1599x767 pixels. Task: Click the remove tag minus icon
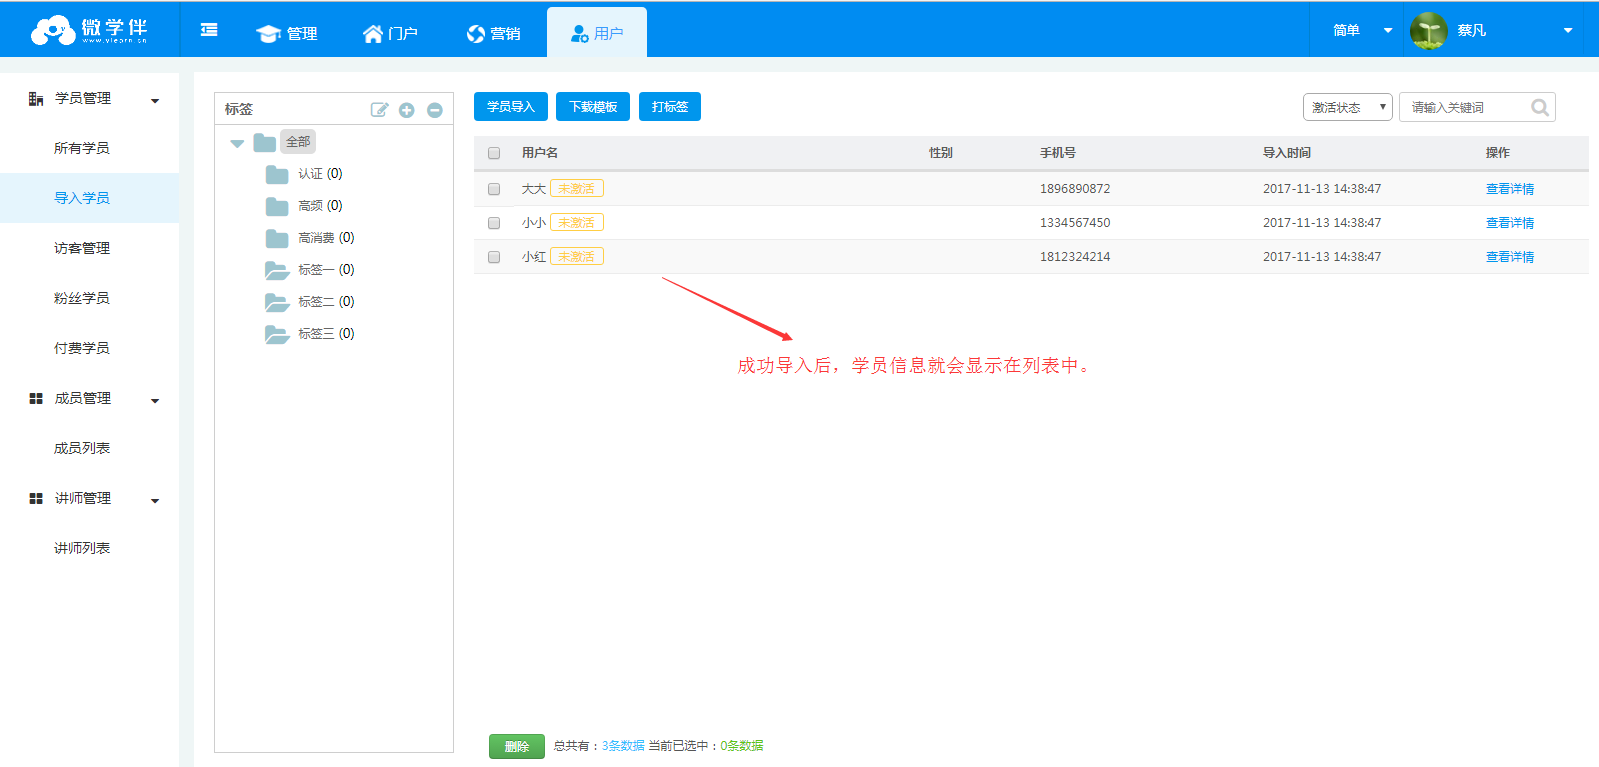click(x=435, y=110)
